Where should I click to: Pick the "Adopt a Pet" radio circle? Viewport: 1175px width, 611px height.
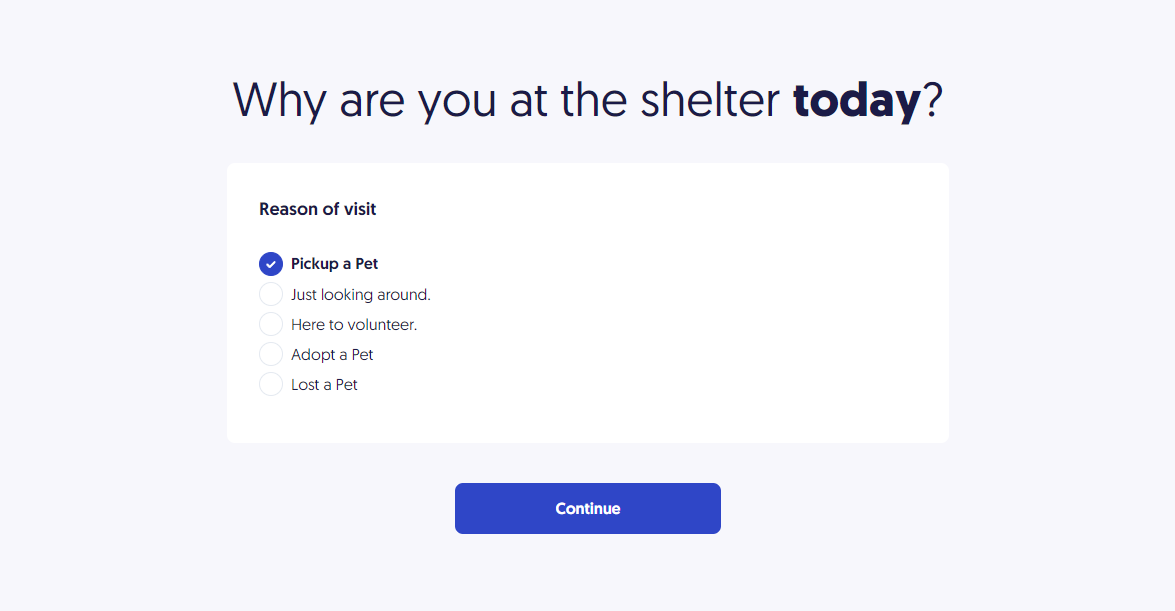coord(271,354)
